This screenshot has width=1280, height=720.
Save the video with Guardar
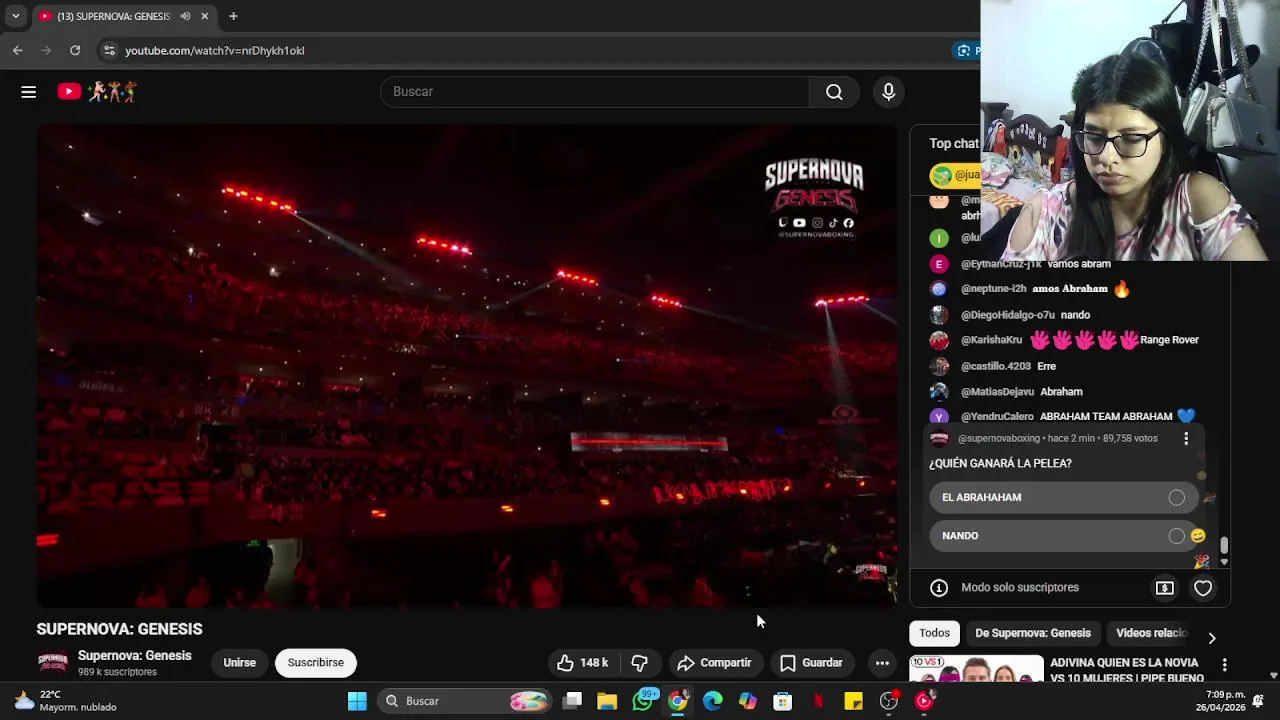click(x=811, y=663)
